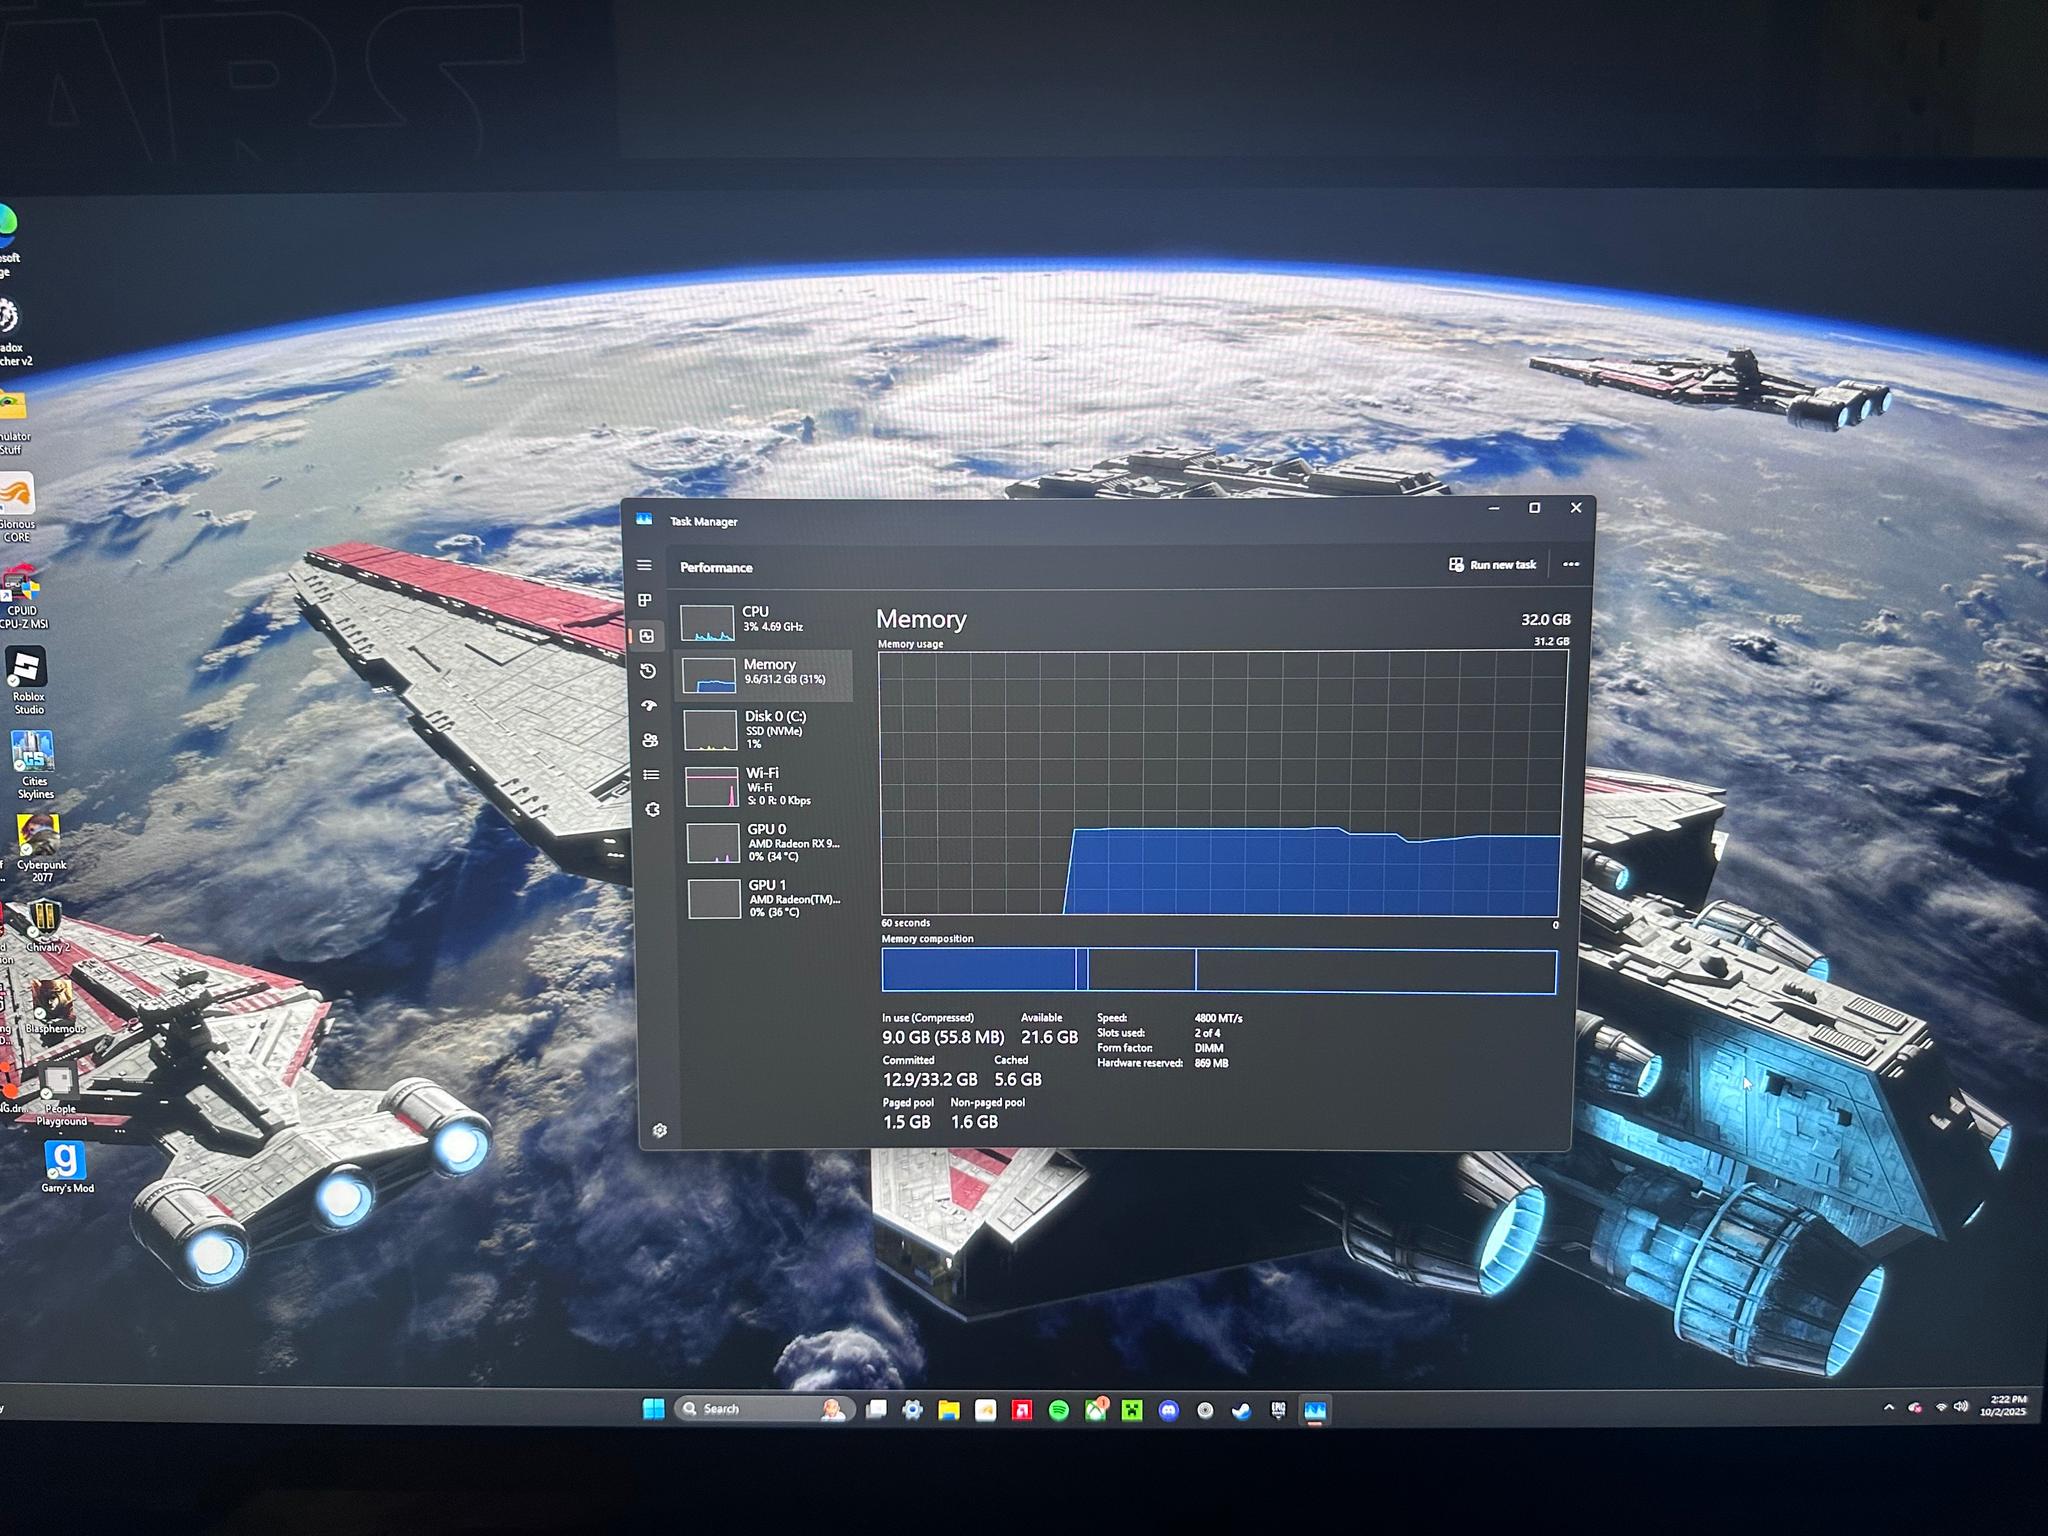
Task: Click the Hardware reserved 869 MB value
Action: [x=1211, y=1063]
